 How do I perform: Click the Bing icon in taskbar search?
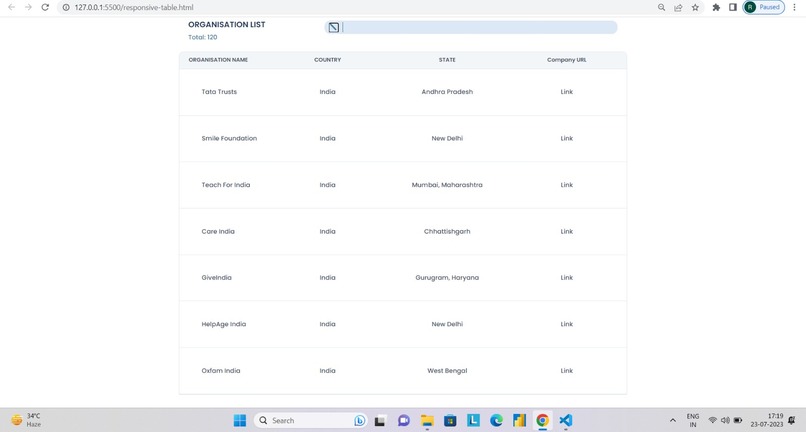tap(360, 420)
